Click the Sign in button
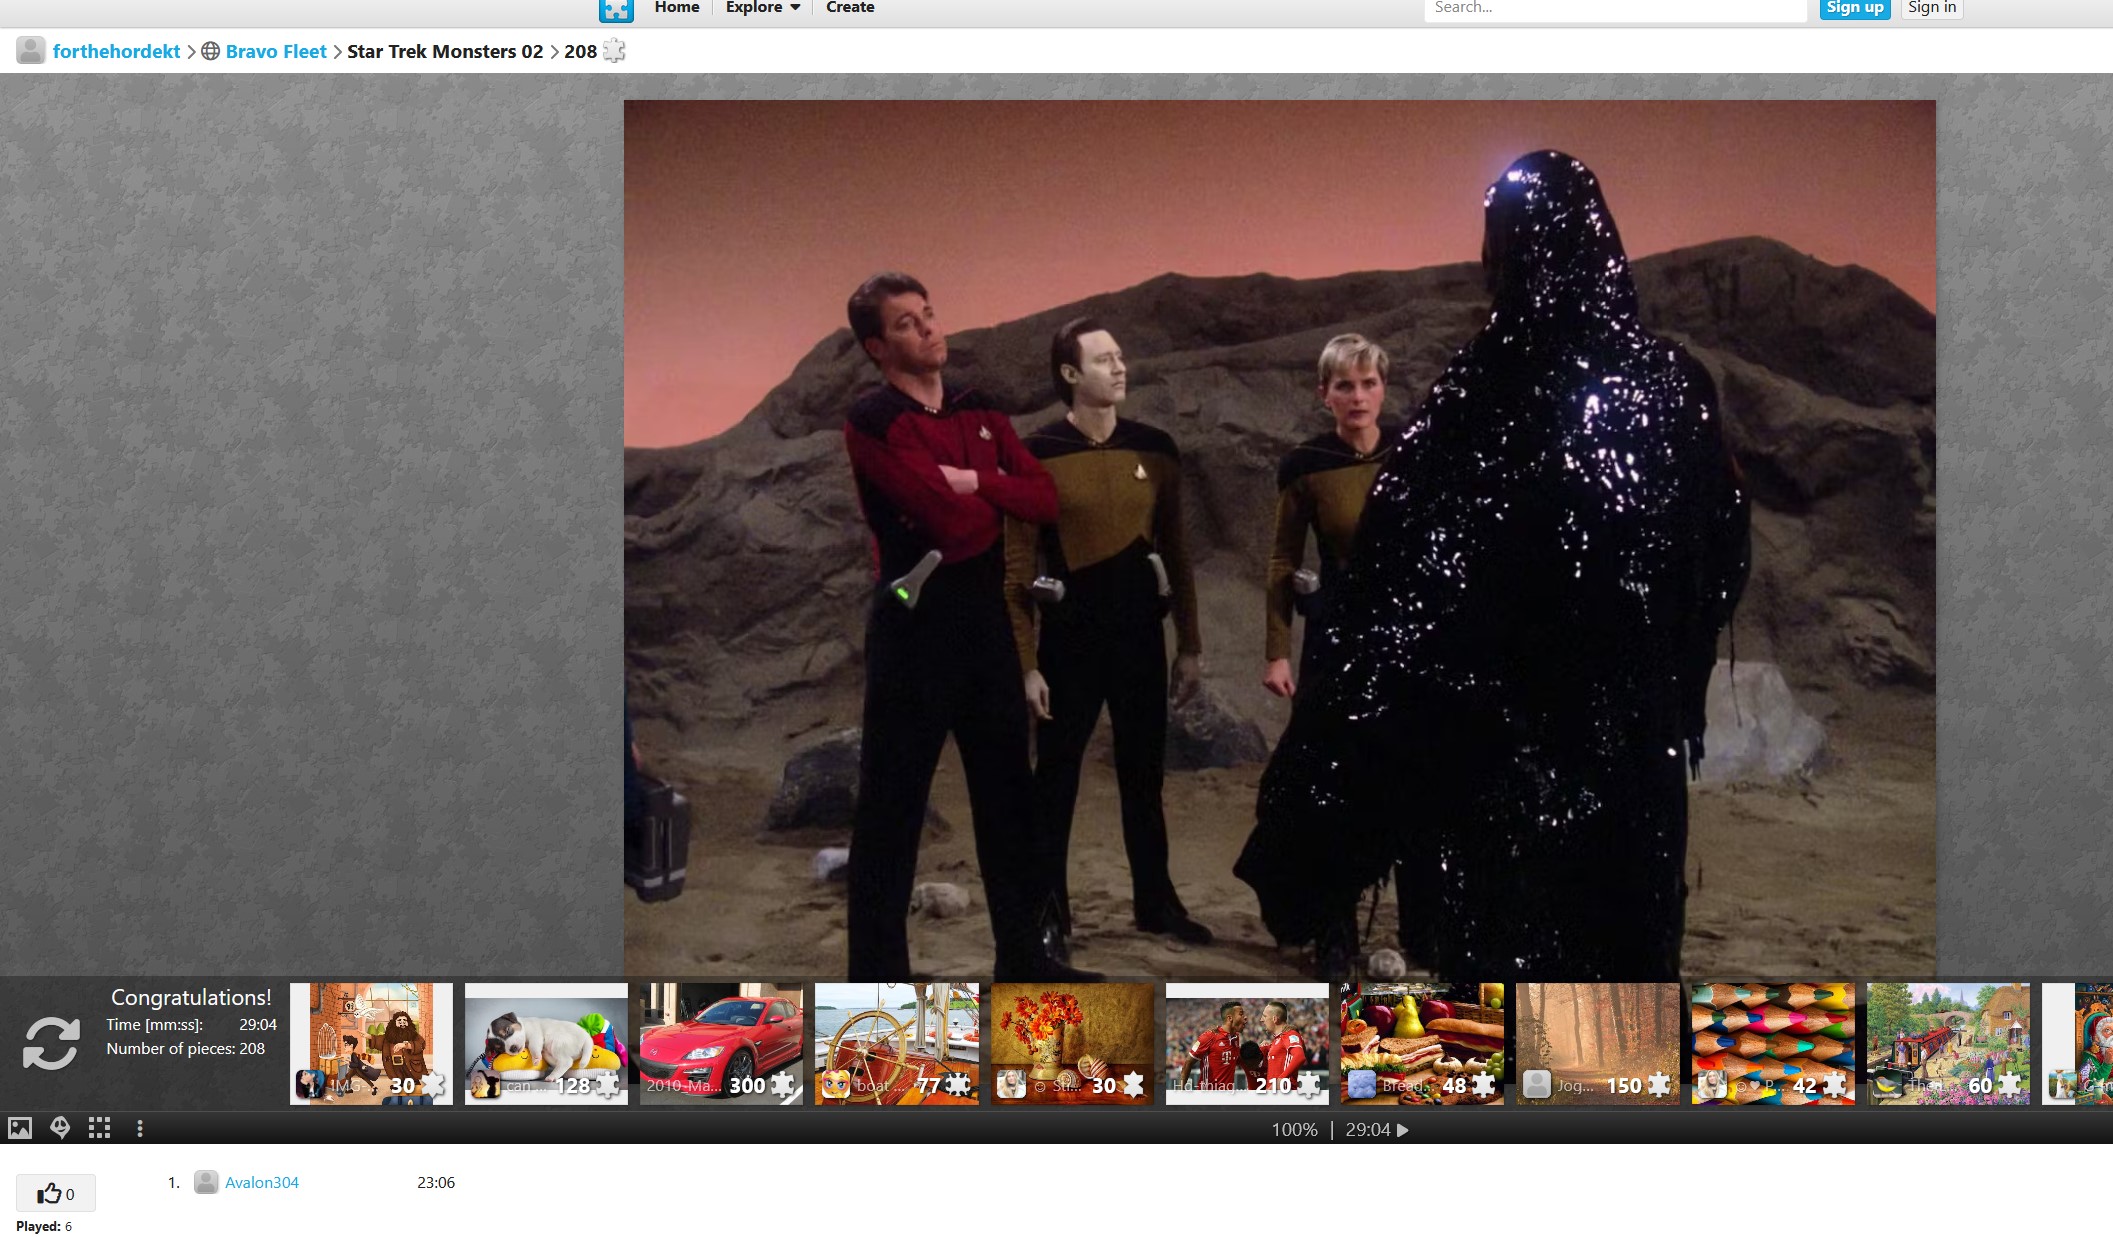Screen dimensions: 2113x1237 (x=1932, y=8)
